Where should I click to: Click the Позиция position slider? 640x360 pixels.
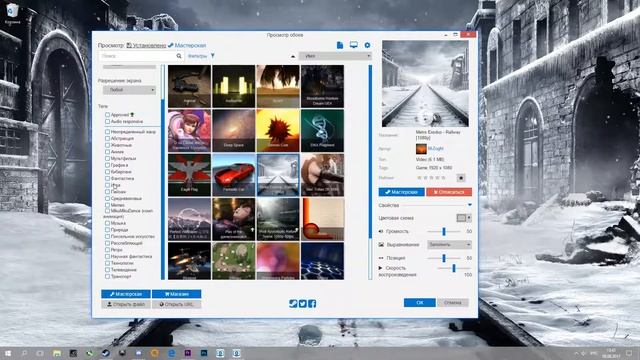[444, 258]
